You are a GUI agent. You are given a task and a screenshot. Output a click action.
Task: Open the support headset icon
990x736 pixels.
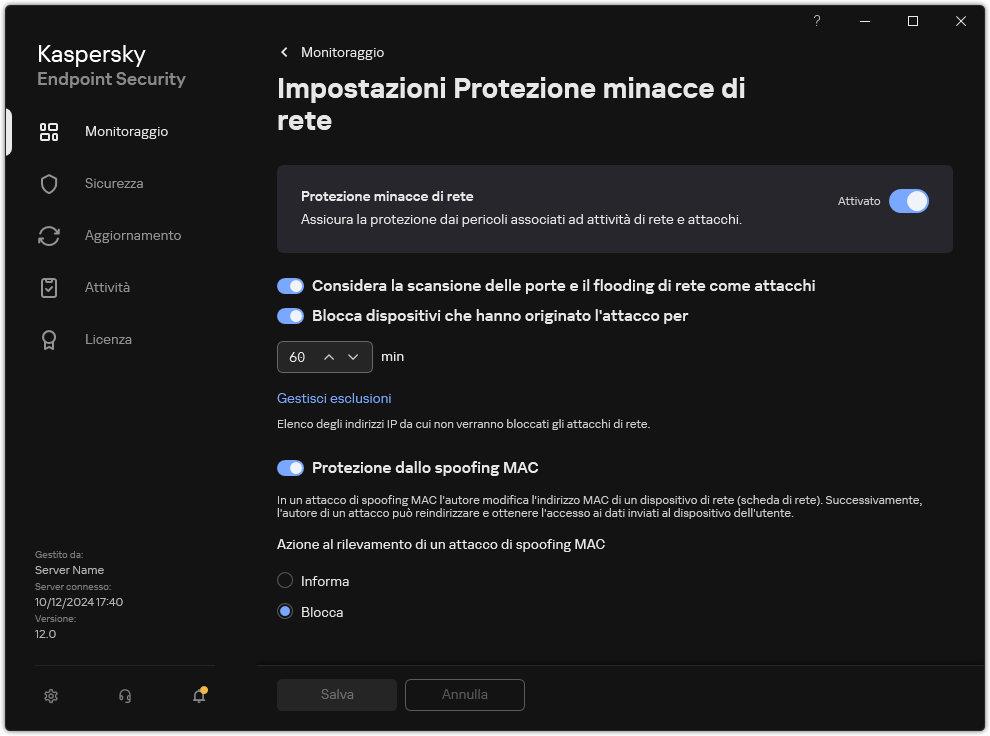[x=125, y=695]
